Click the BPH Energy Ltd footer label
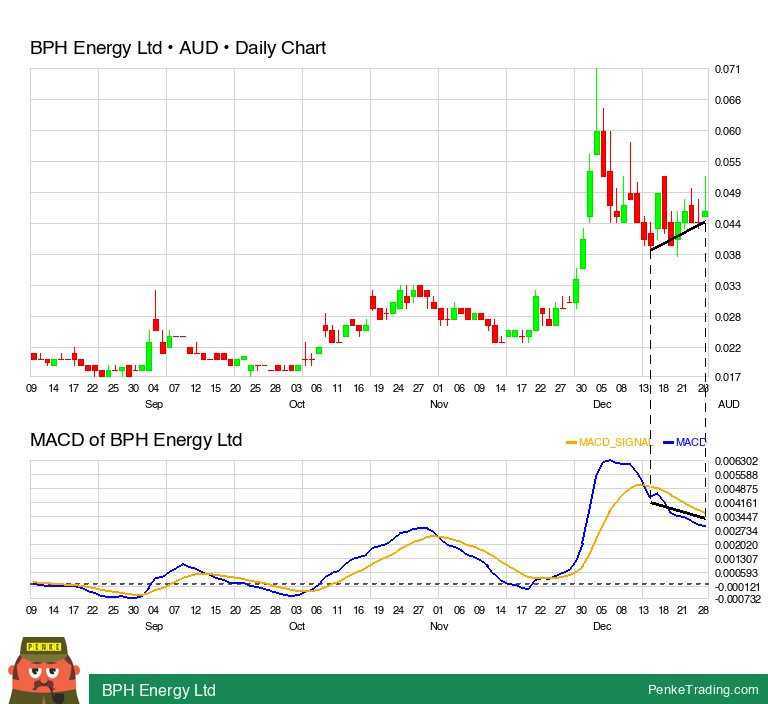Viewport: 768px width, 704px height. coord(159,690)
